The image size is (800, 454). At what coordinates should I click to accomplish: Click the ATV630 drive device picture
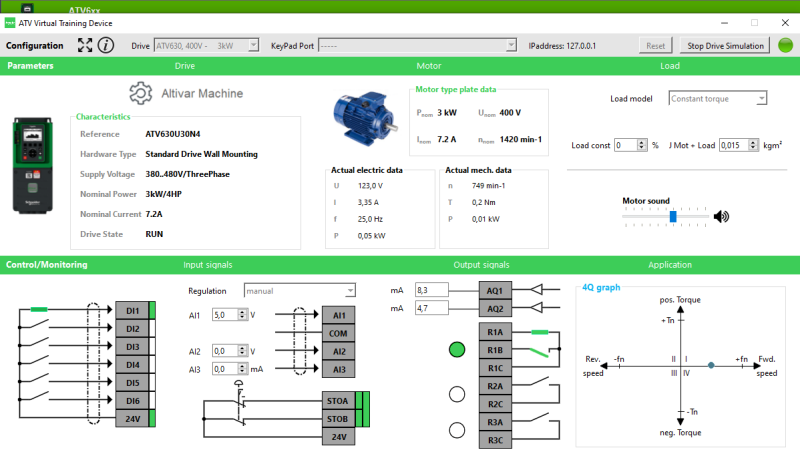coord(36,165)
